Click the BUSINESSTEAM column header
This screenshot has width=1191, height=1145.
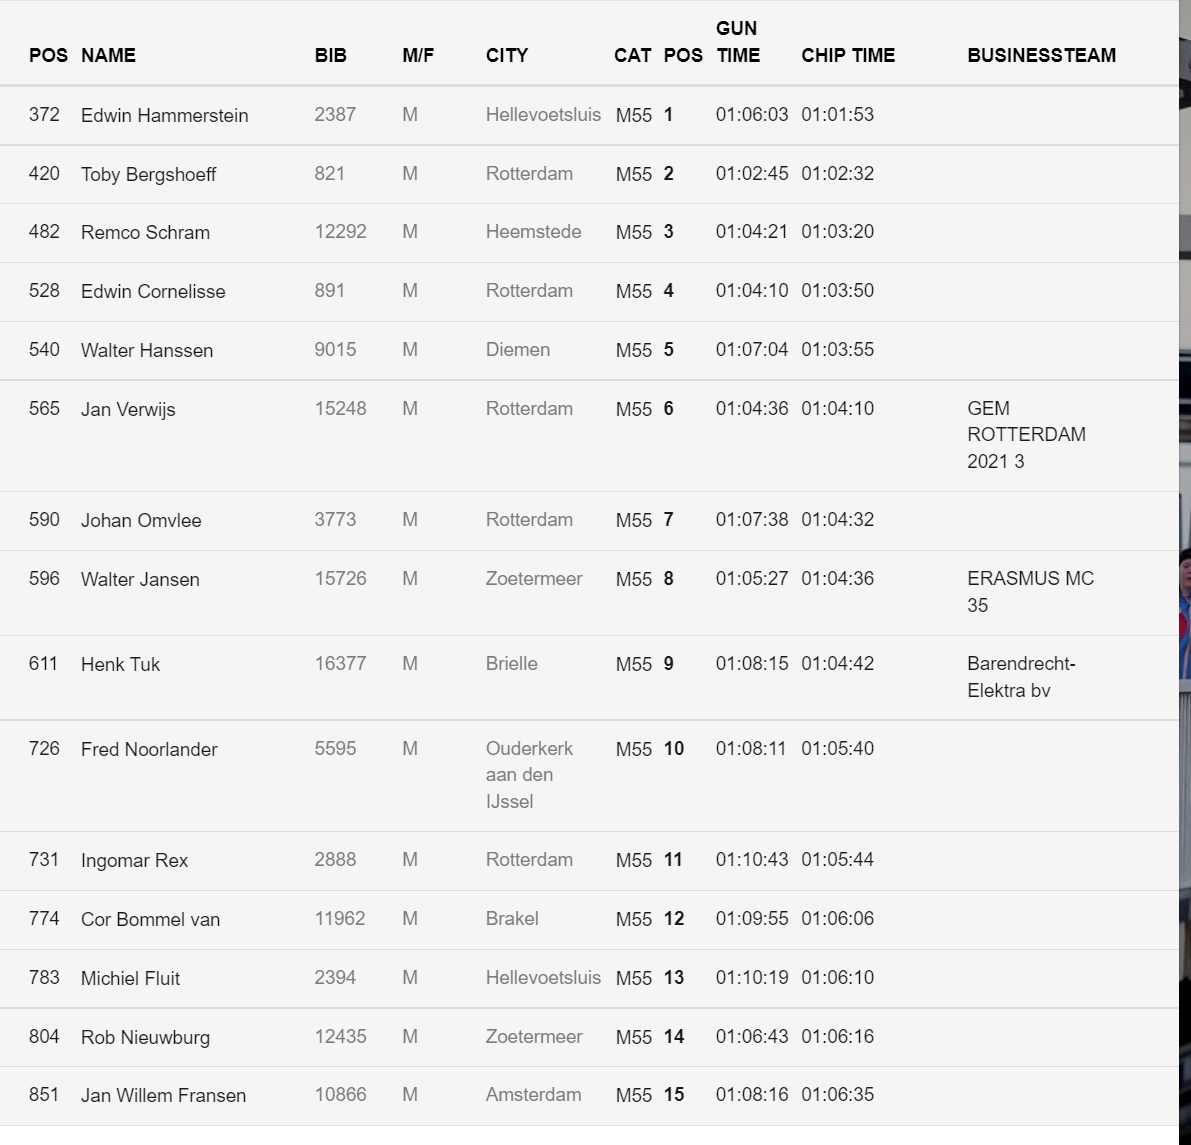pyautogui.click(x=1041, y=55)
